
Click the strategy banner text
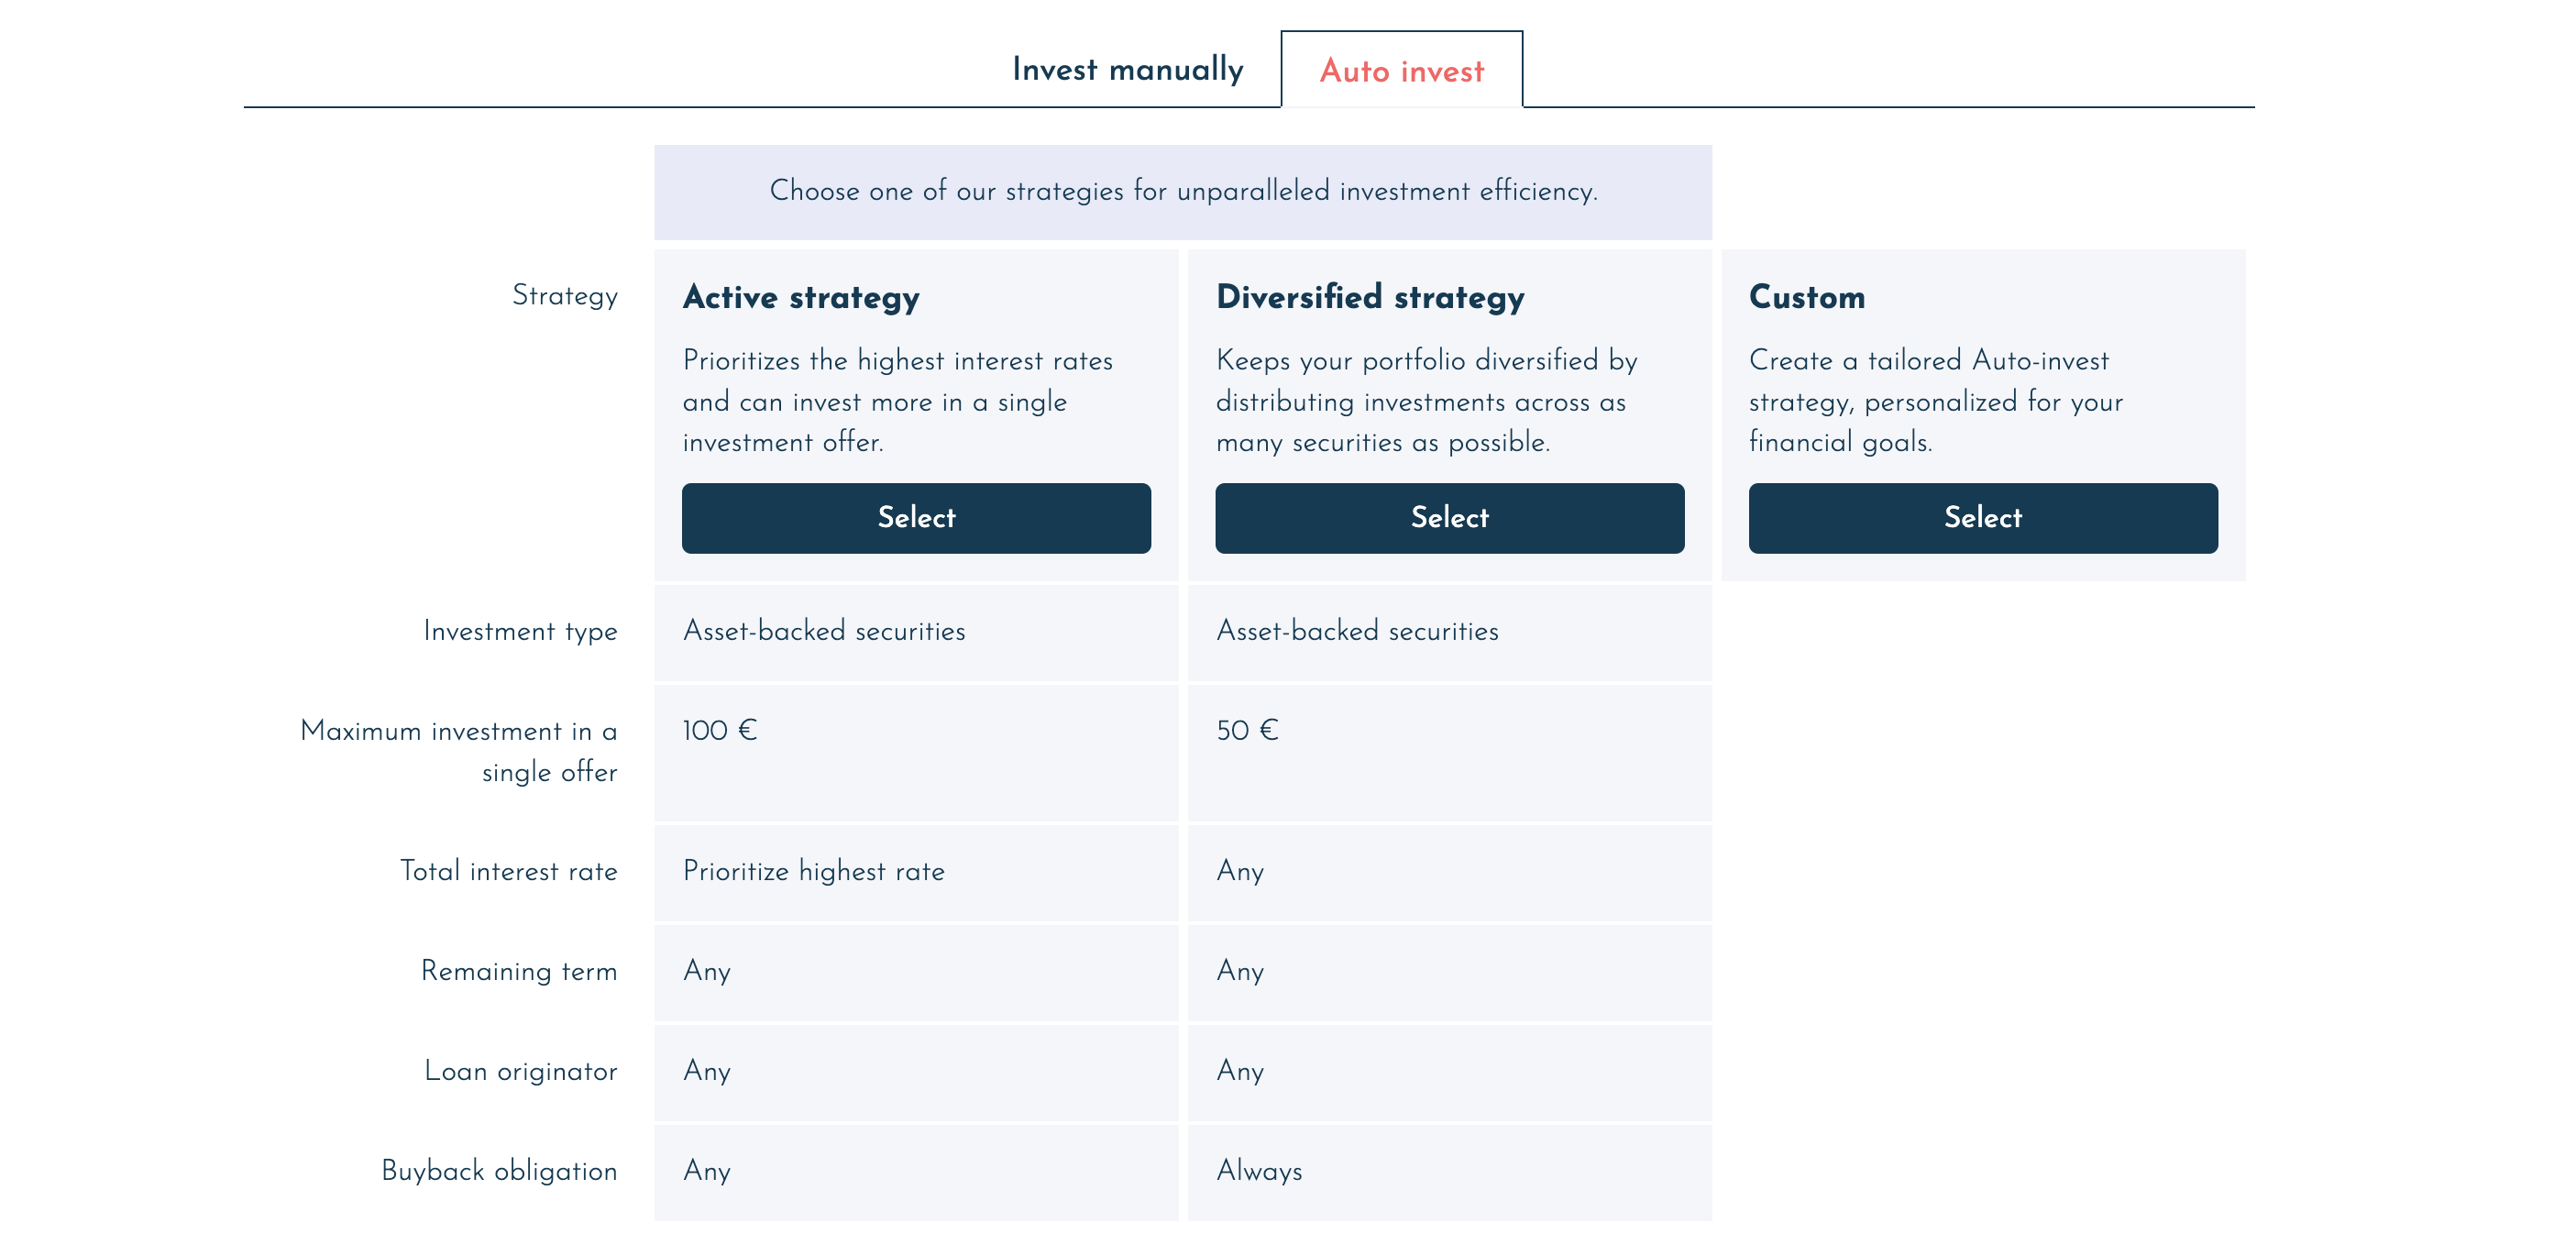(1182, 191)
